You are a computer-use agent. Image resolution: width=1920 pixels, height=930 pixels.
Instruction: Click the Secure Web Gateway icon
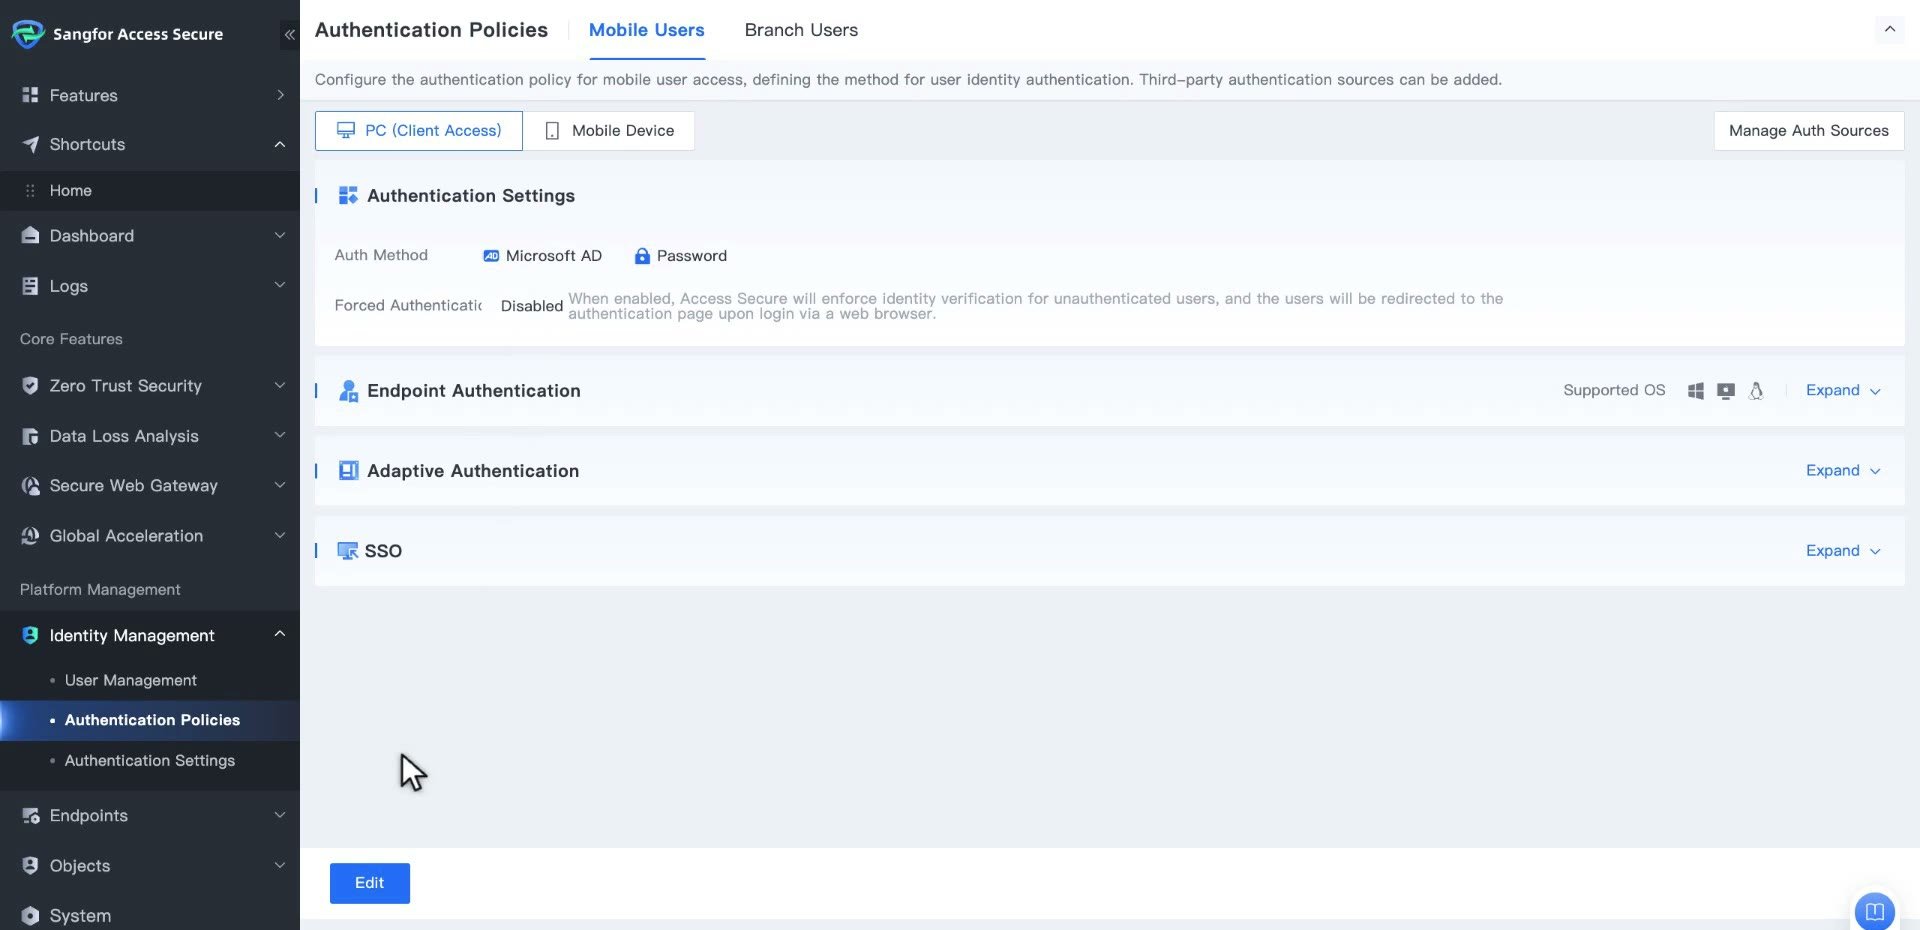point(30,485)
